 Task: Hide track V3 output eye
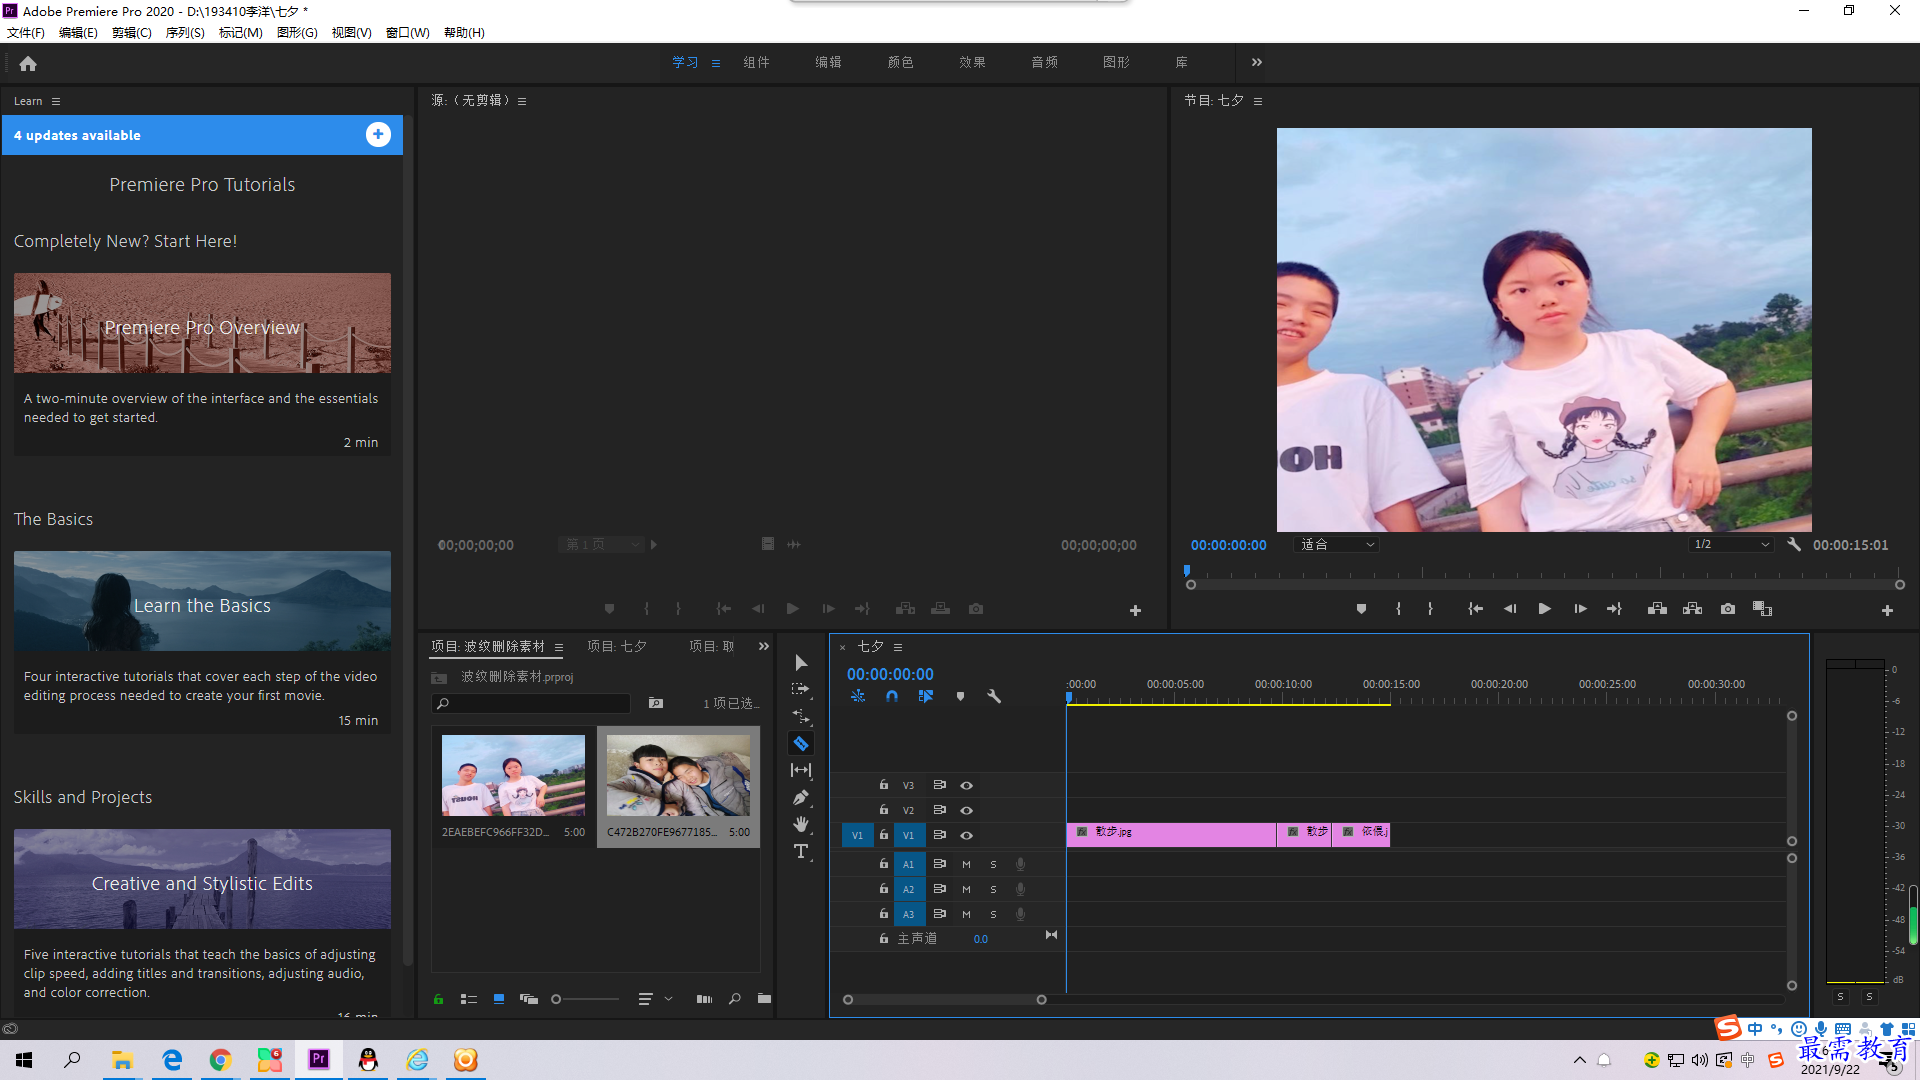(966, 786)
